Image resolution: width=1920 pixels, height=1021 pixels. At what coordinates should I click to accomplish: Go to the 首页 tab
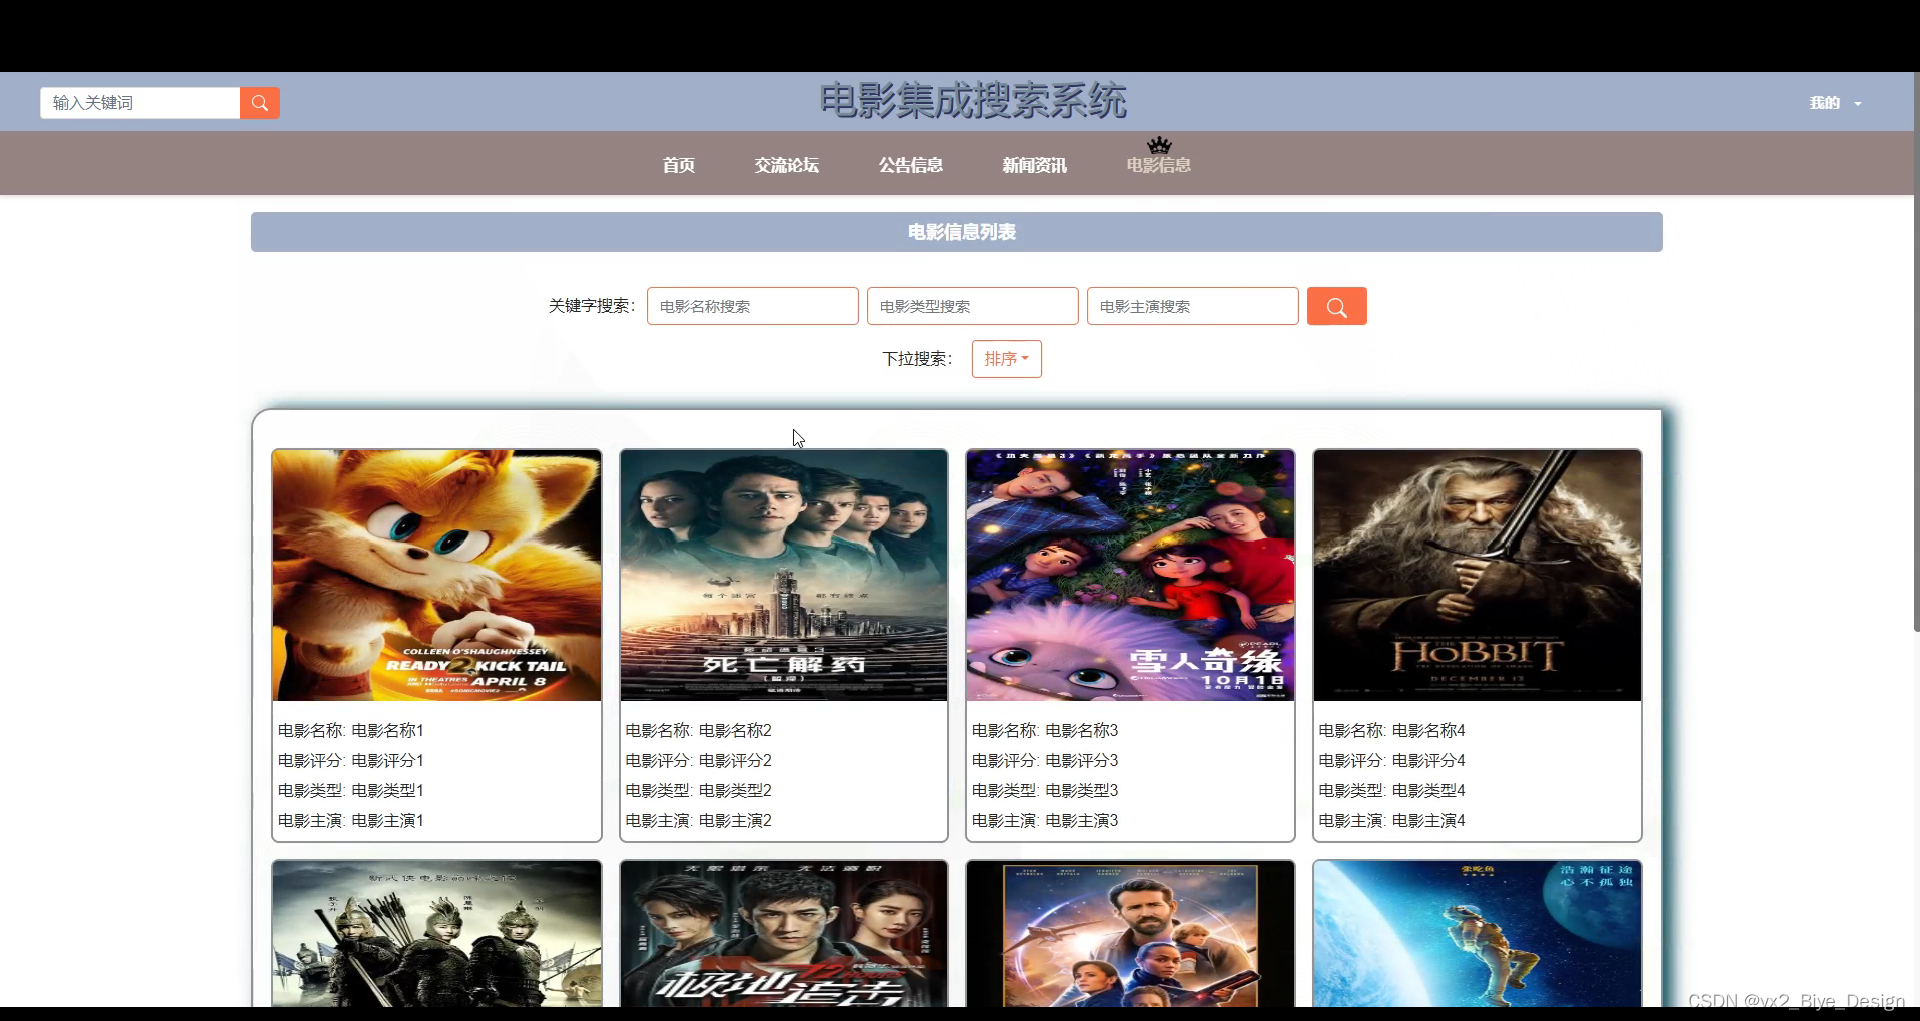[679, 165]
